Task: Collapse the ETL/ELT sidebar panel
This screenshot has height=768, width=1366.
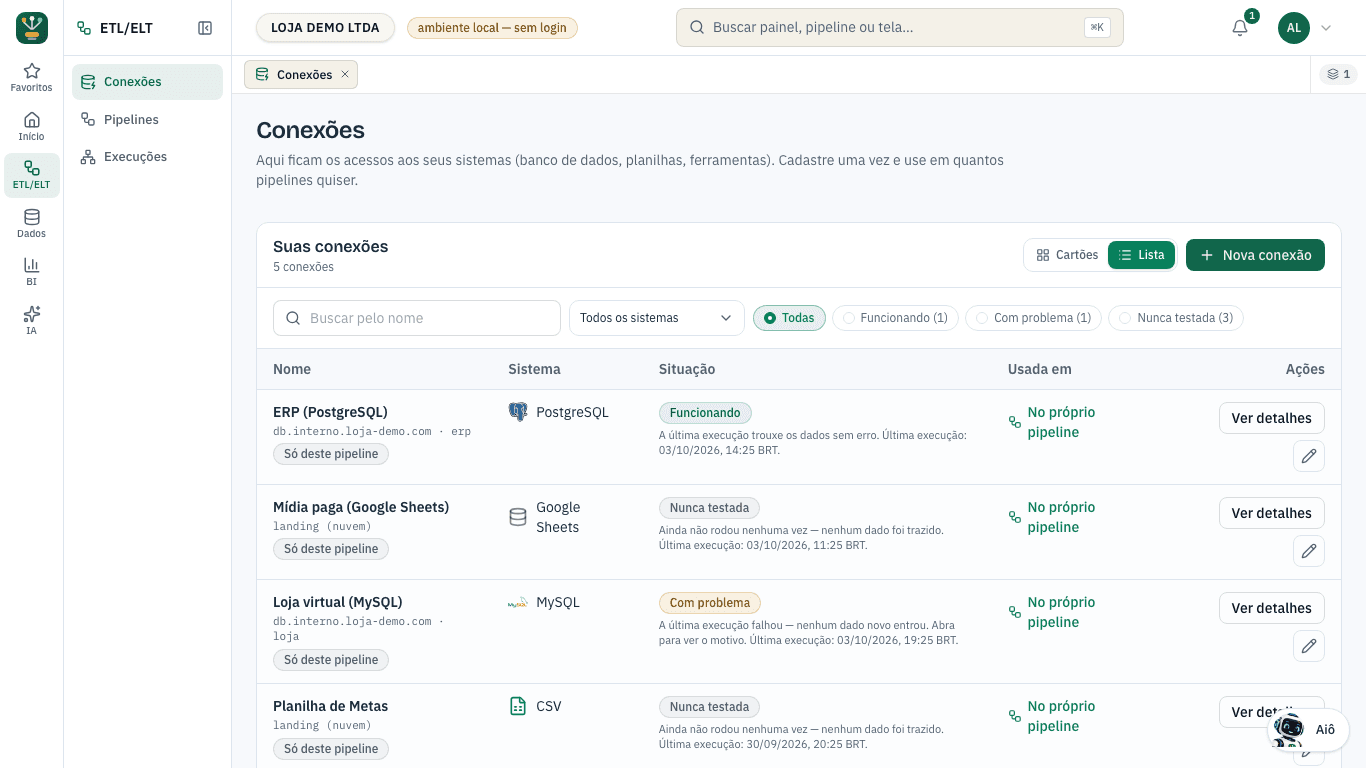Action: [x=205, y=28]
